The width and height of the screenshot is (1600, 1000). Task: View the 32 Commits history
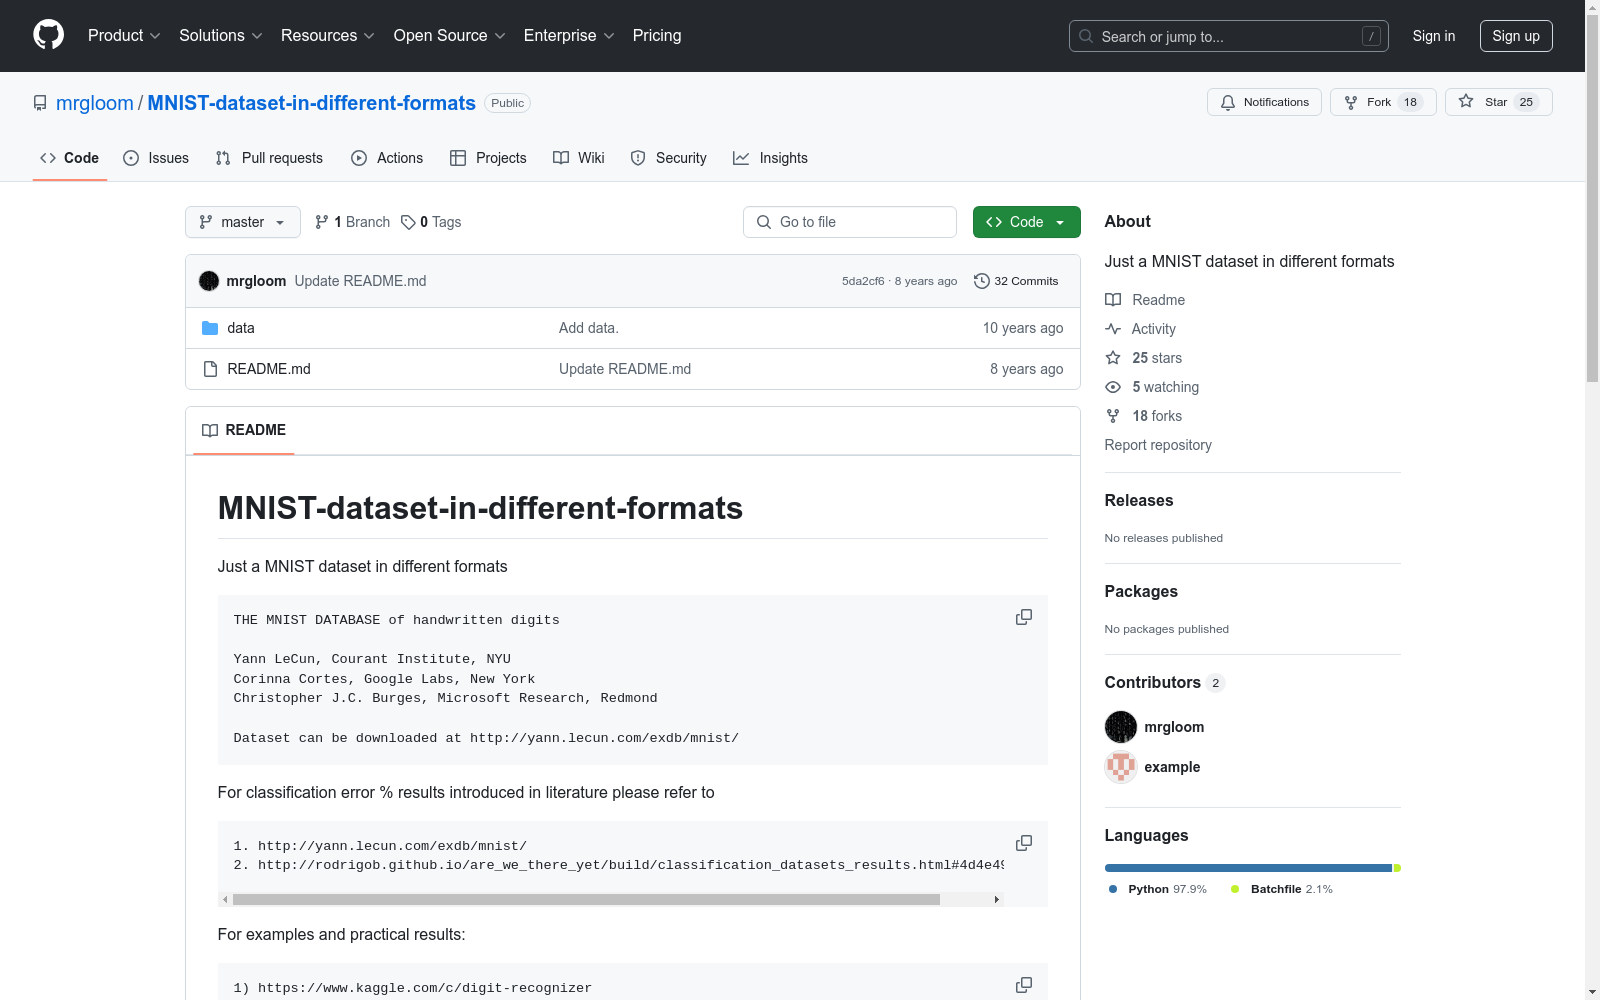click(x=1016, y=281)
